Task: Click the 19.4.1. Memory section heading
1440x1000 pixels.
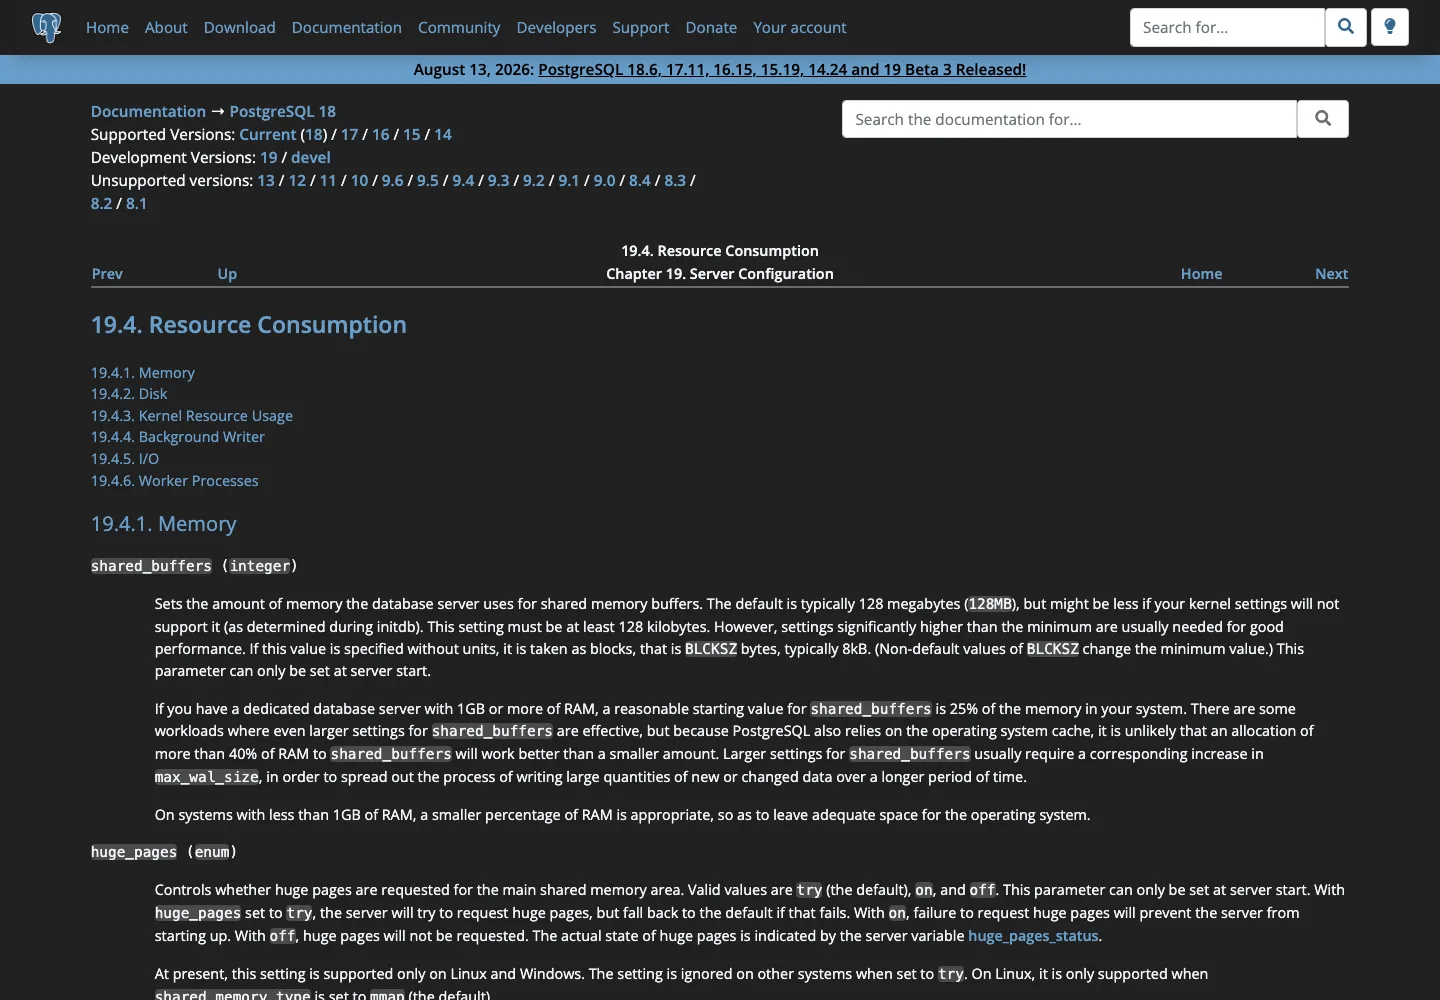Action: (164, 524)
